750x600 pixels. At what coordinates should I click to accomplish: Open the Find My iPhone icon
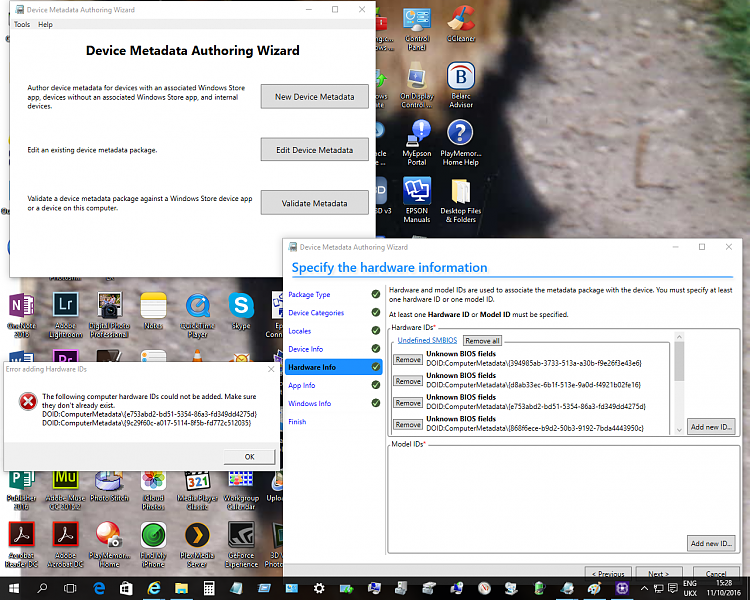(x=153, y=545)
